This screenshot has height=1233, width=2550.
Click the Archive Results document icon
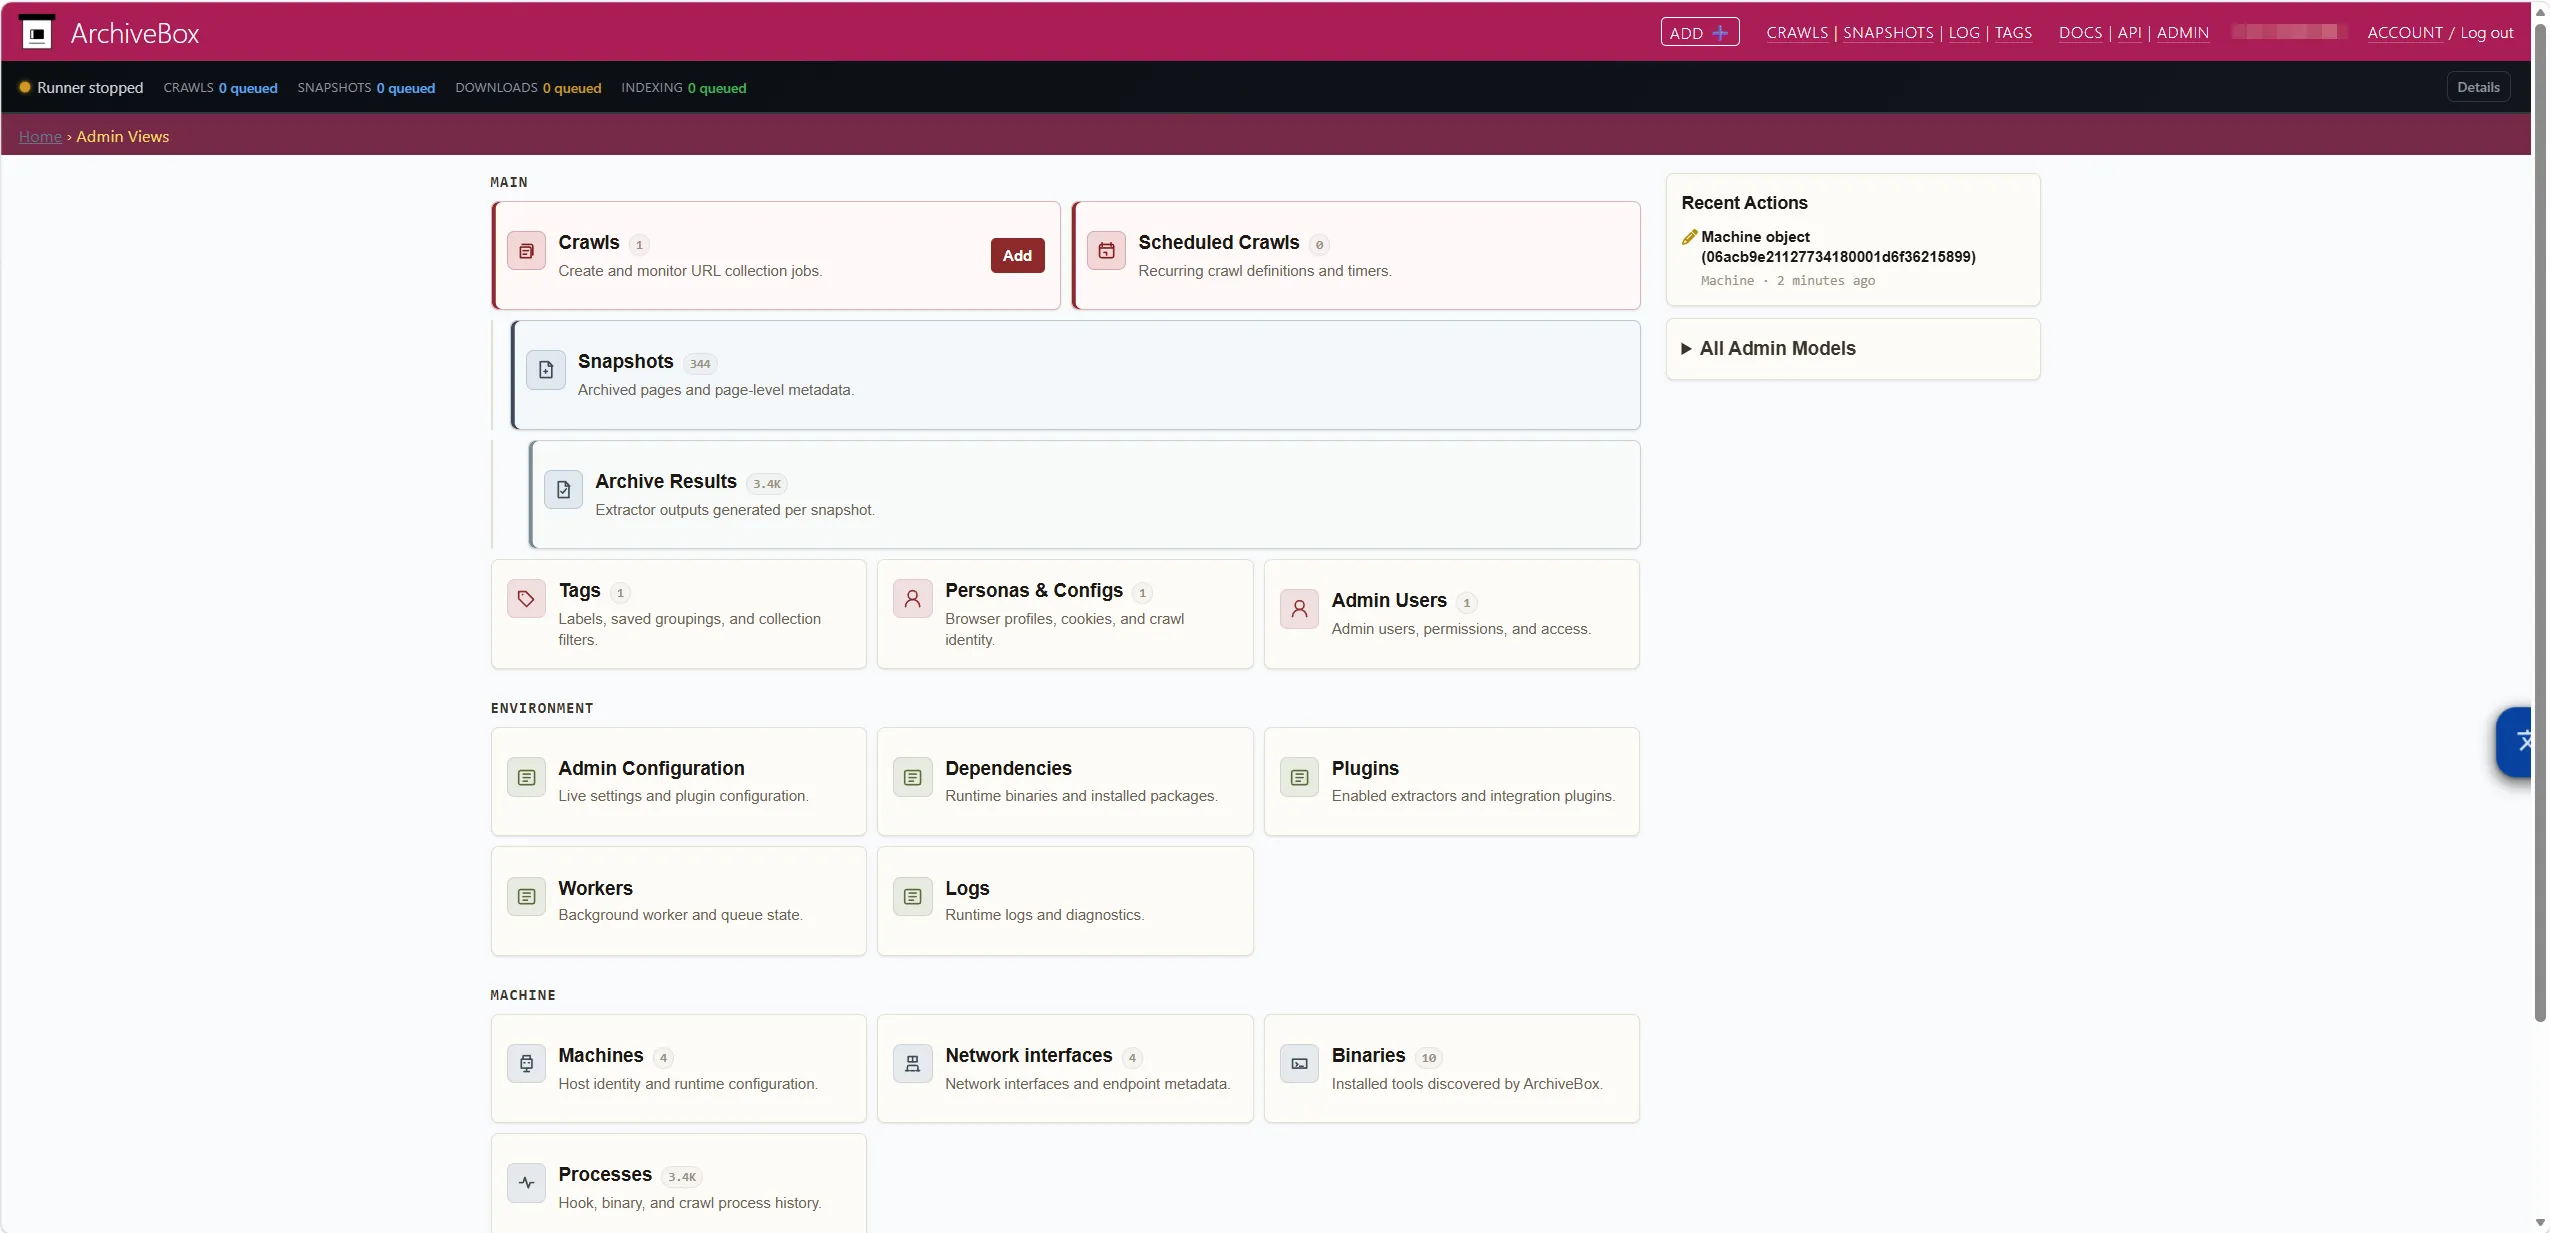563,490
